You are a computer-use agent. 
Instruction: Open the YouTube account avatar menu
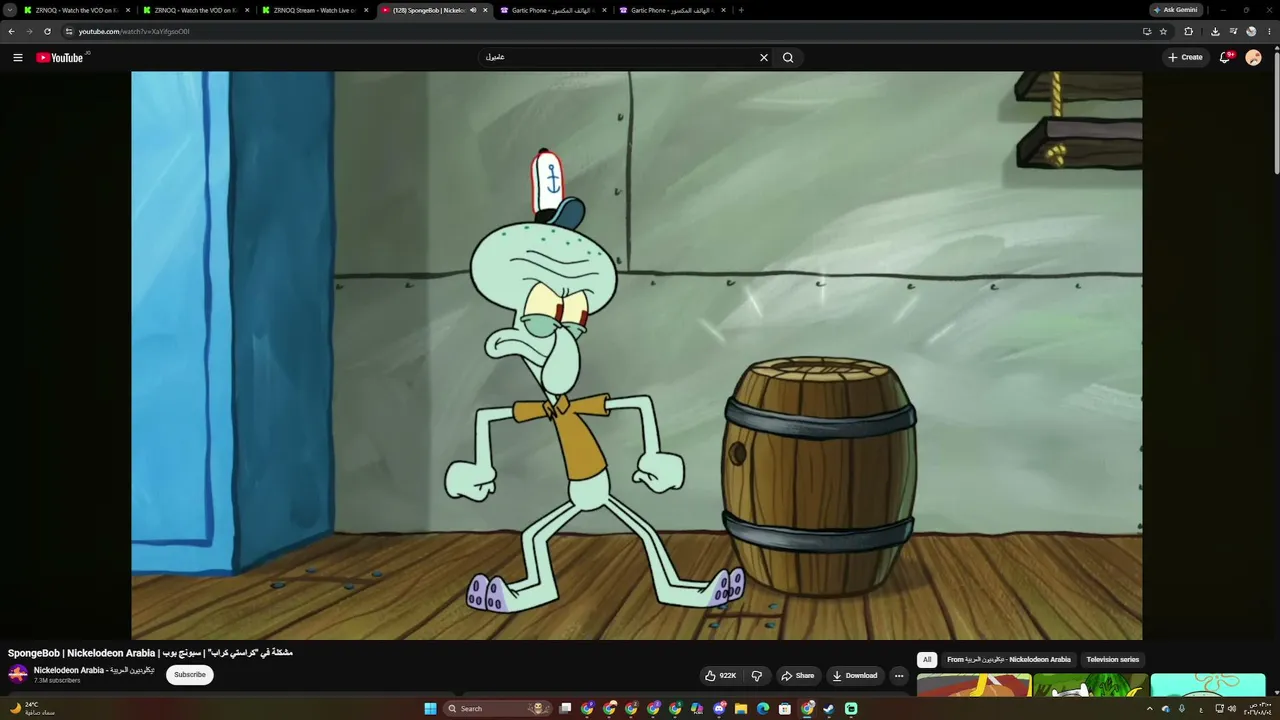pyautogui.click(x=1253, y=58)
